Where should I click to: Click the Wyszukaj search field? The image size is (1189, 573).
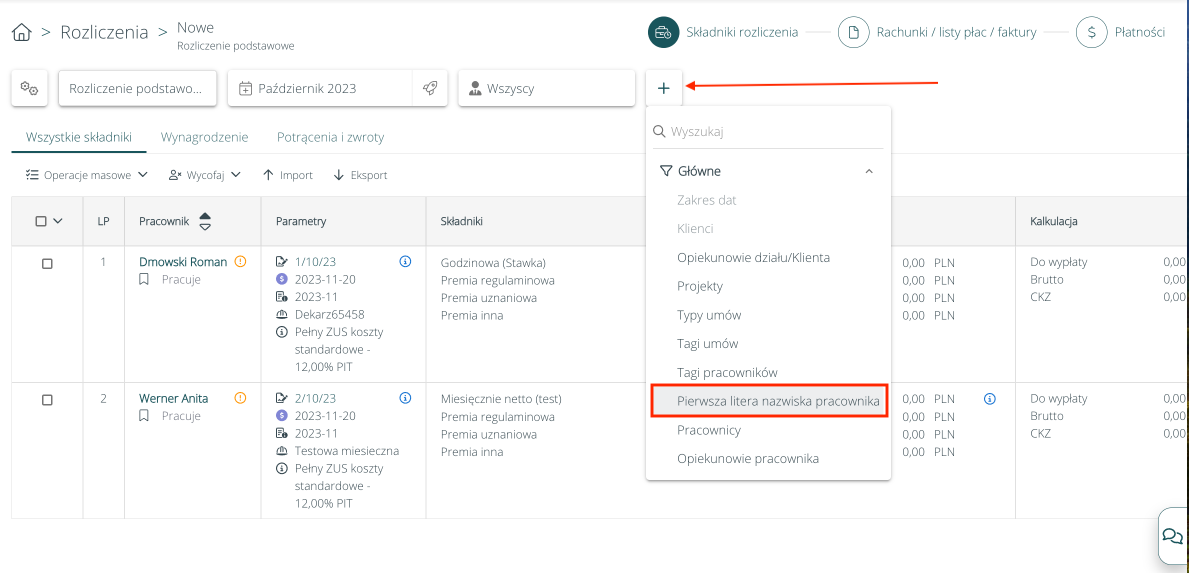tap(768, 131)
